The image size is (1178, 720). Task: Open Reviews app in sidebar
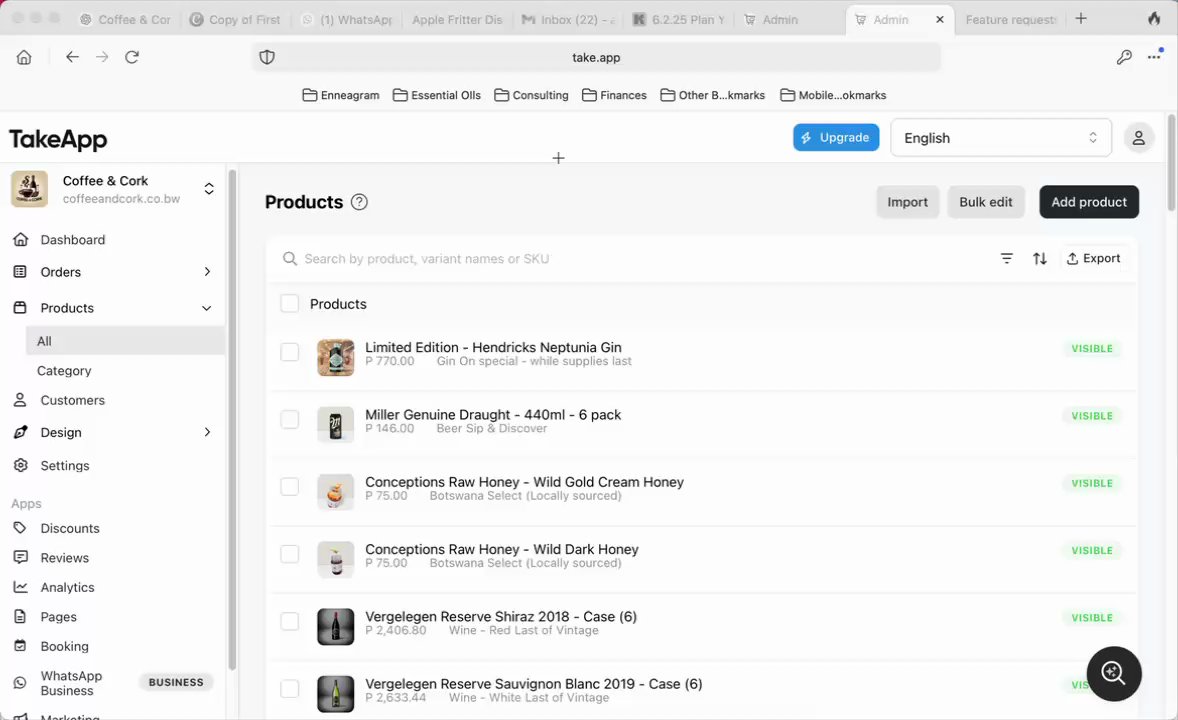[x=65, y=558]
